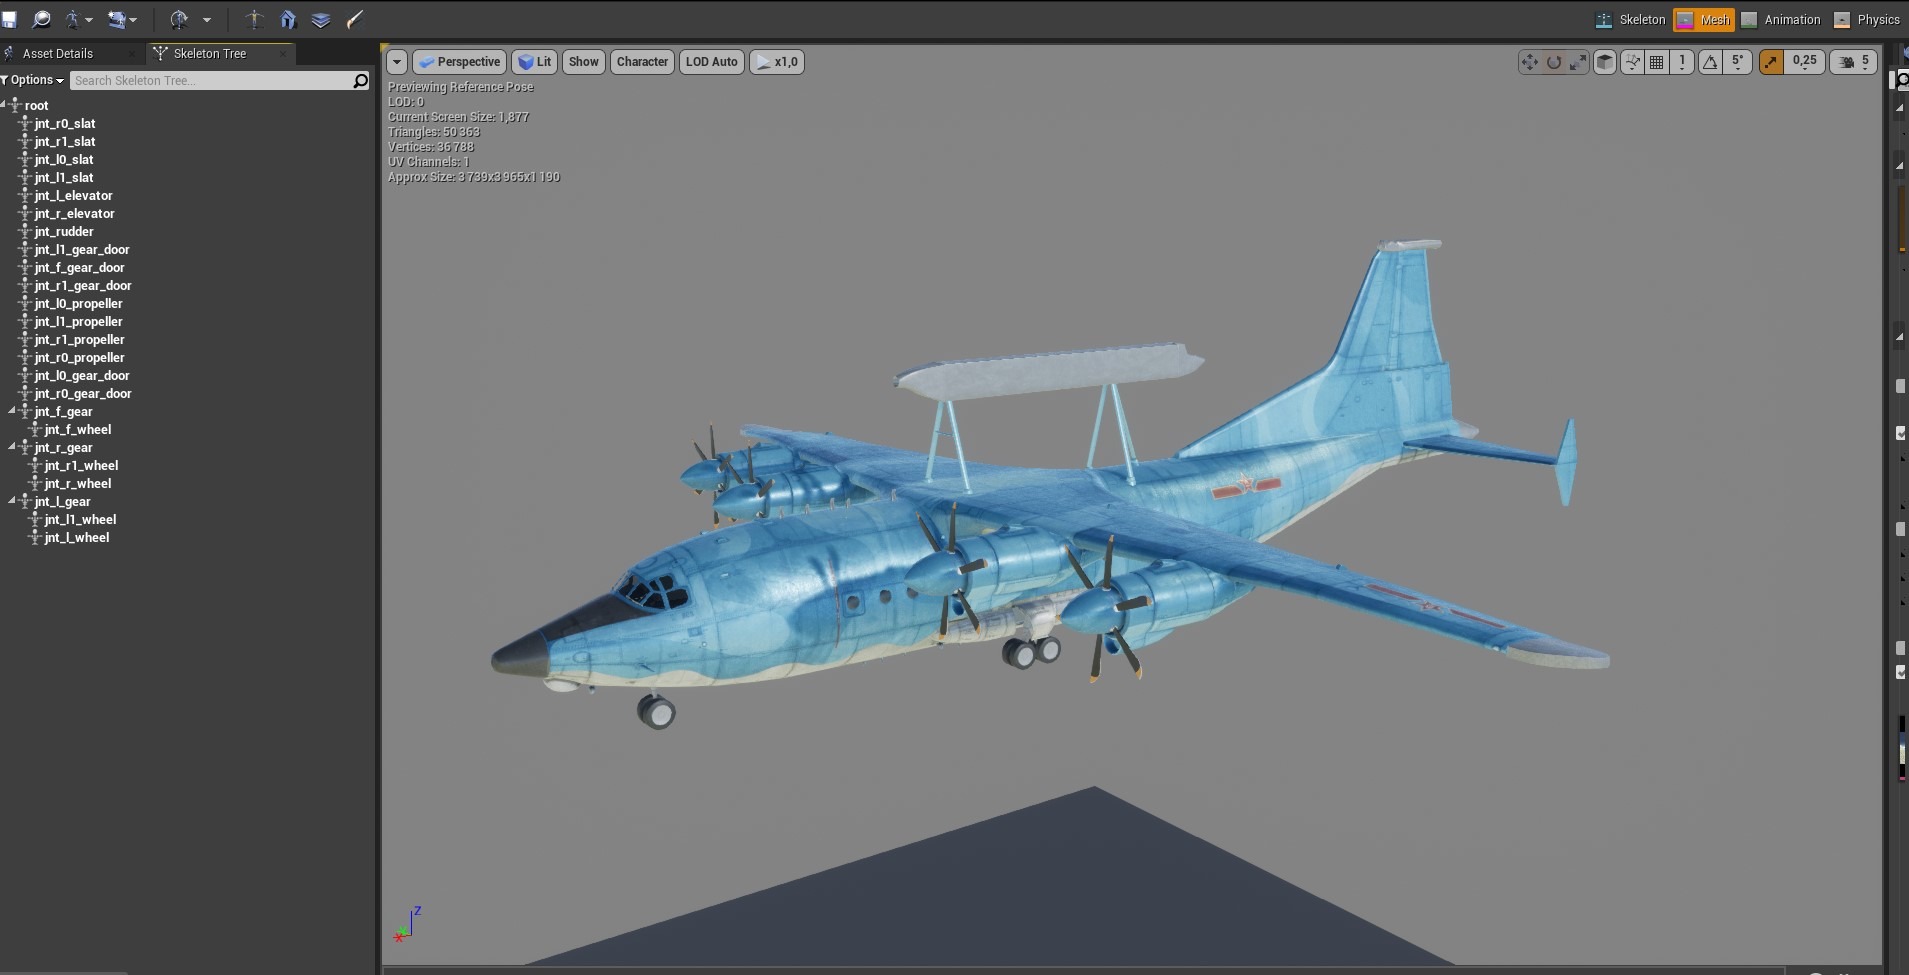Open the 5° rotation snap dropdown
This screenshot has width=1909, height=975.
(1738, 62)
